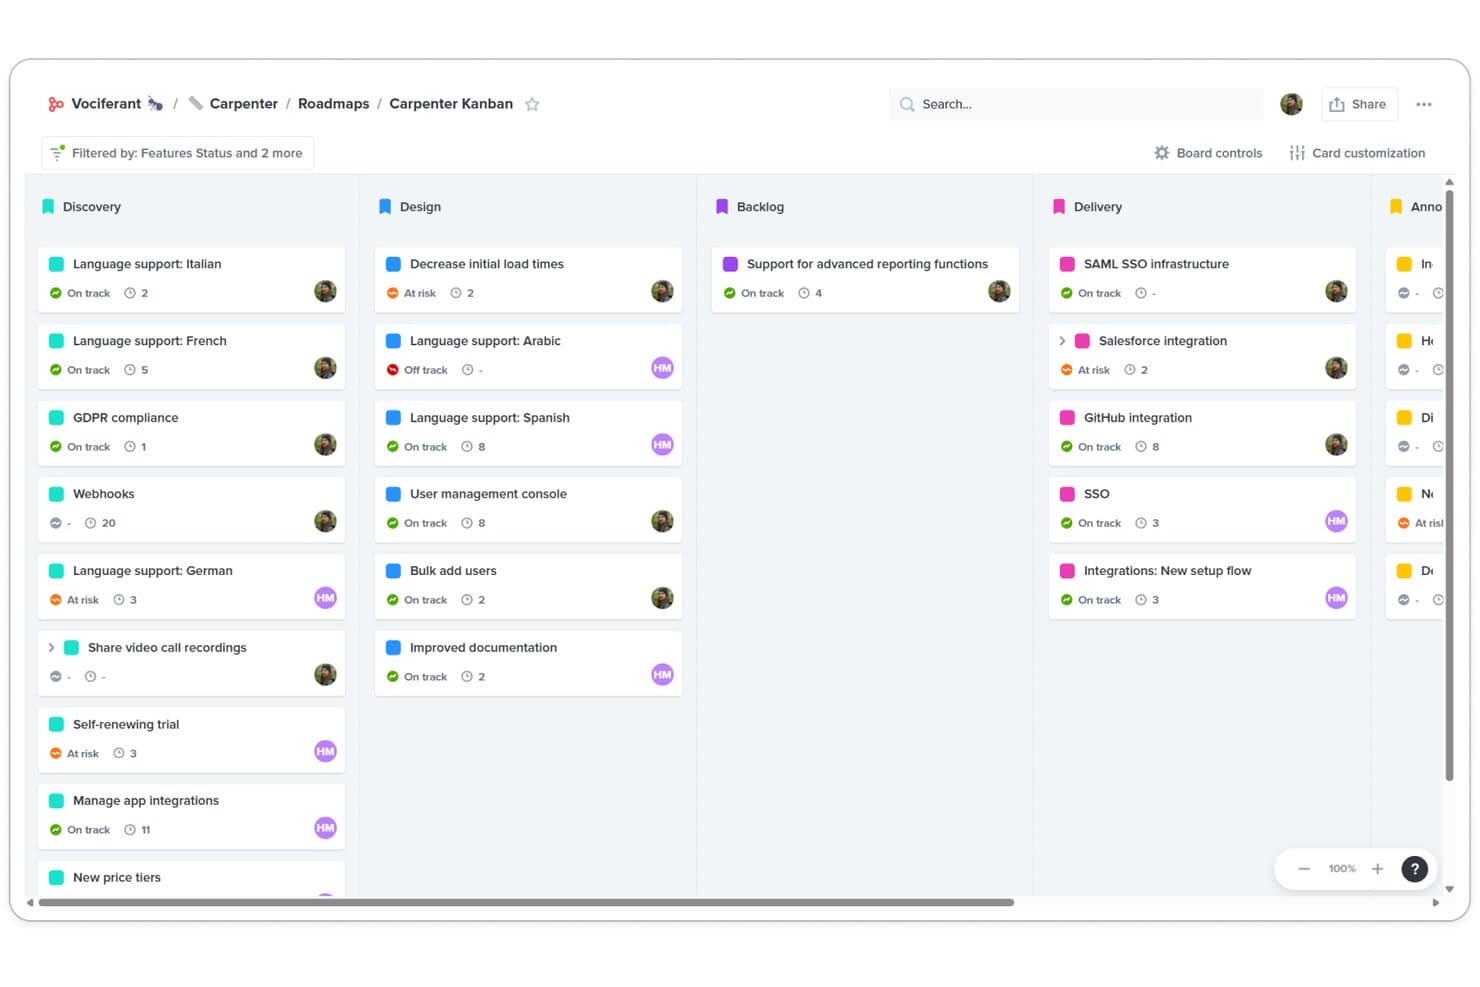Click the teal color square on GDPR compliance
This screenshot has height=987, width=1480.
coord(56,418)
